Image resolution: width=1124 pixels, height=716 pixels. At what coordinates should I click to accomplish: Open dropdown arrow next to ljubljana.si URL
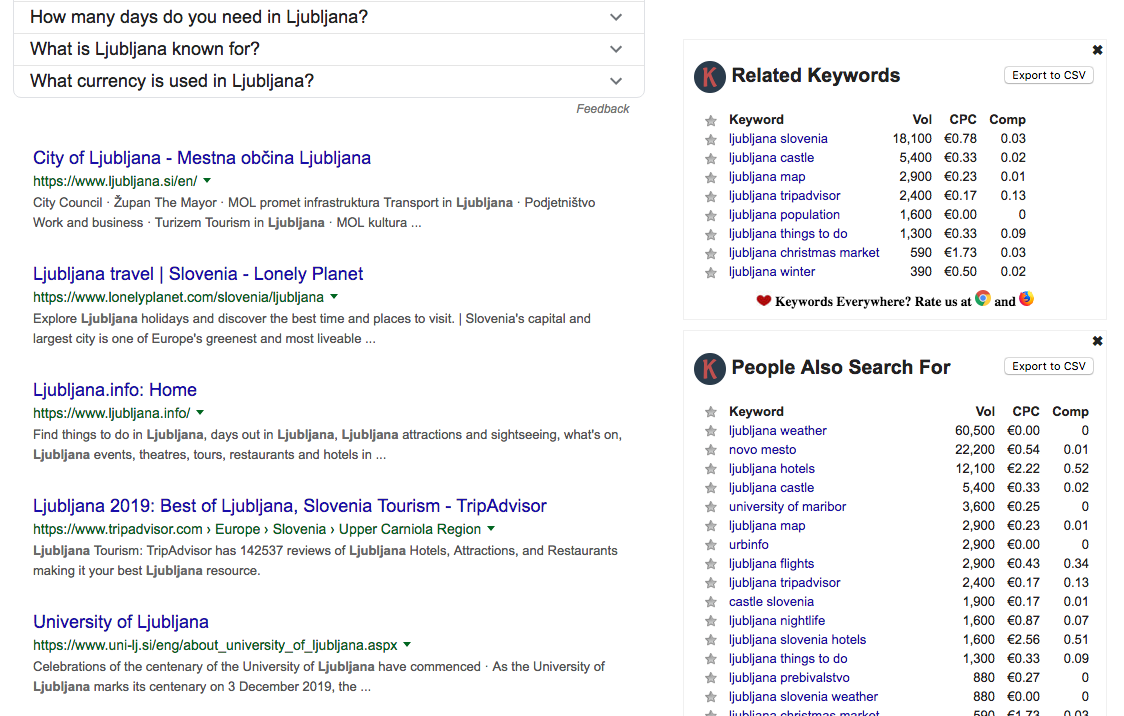pyautogui.click(x=207, y=181)
